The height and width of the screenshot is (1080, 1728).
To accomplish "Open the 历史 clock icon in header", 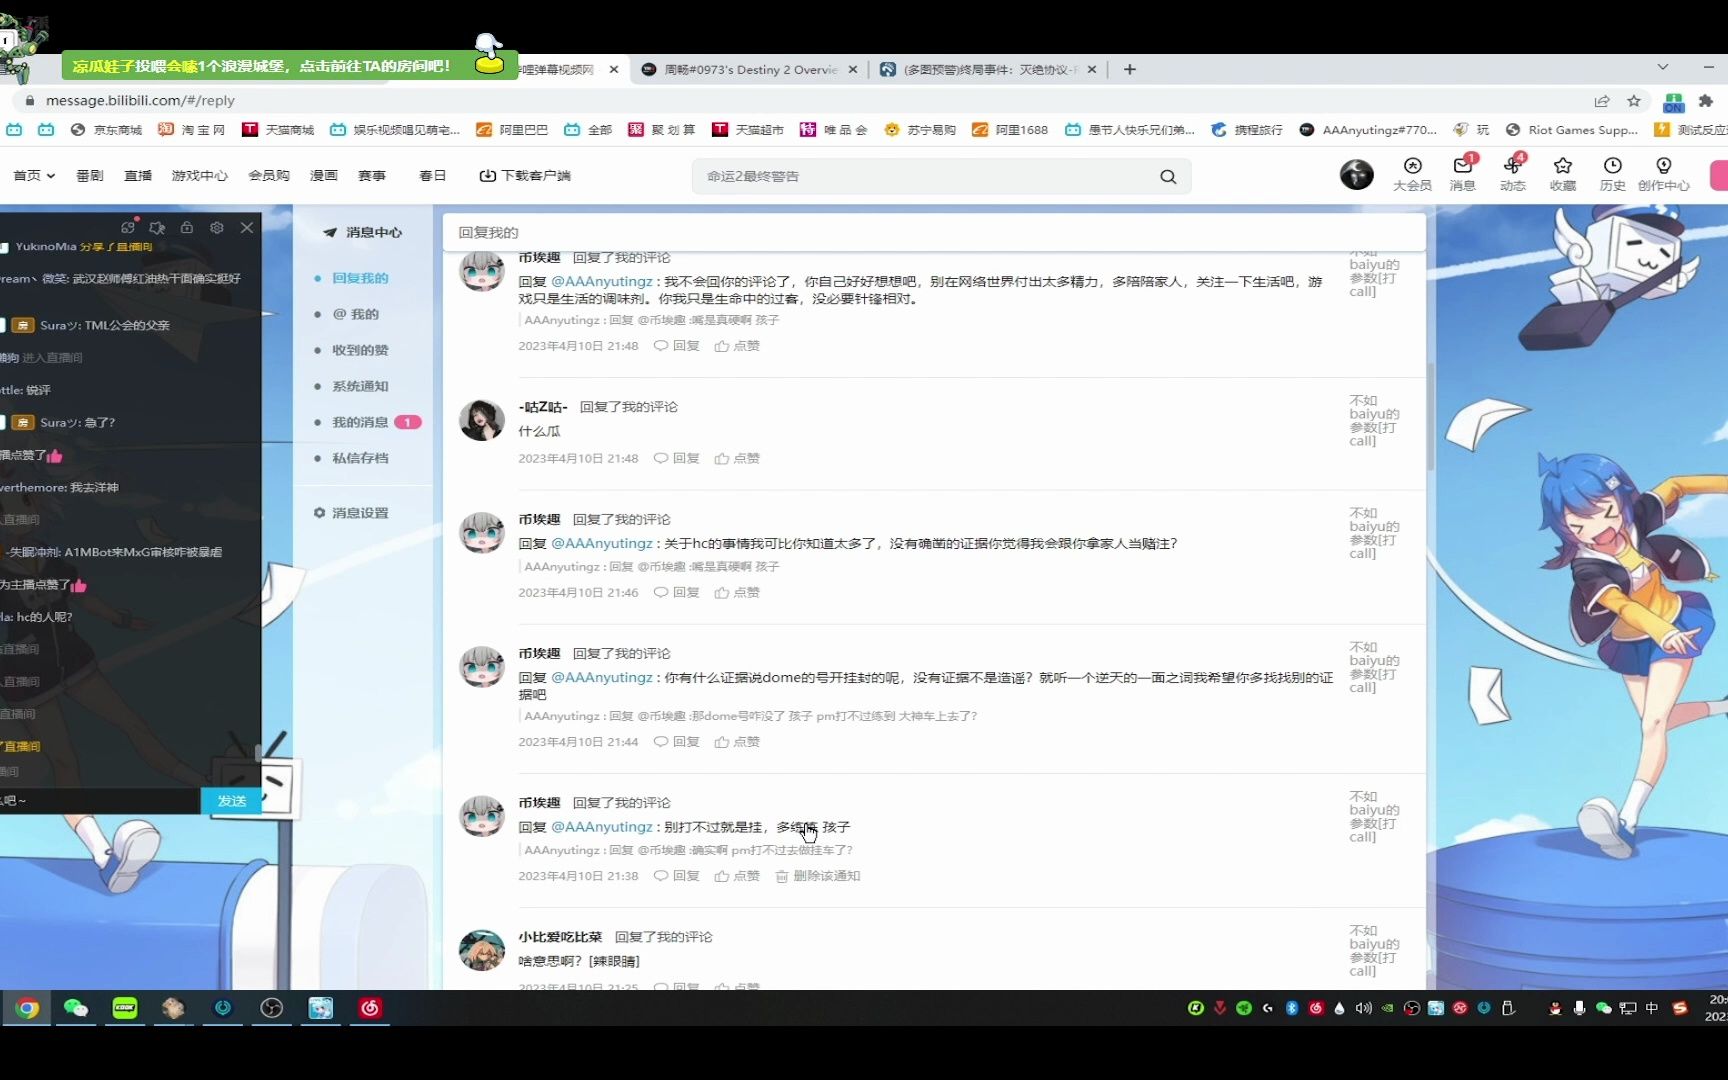I will tap(1612, 173).
